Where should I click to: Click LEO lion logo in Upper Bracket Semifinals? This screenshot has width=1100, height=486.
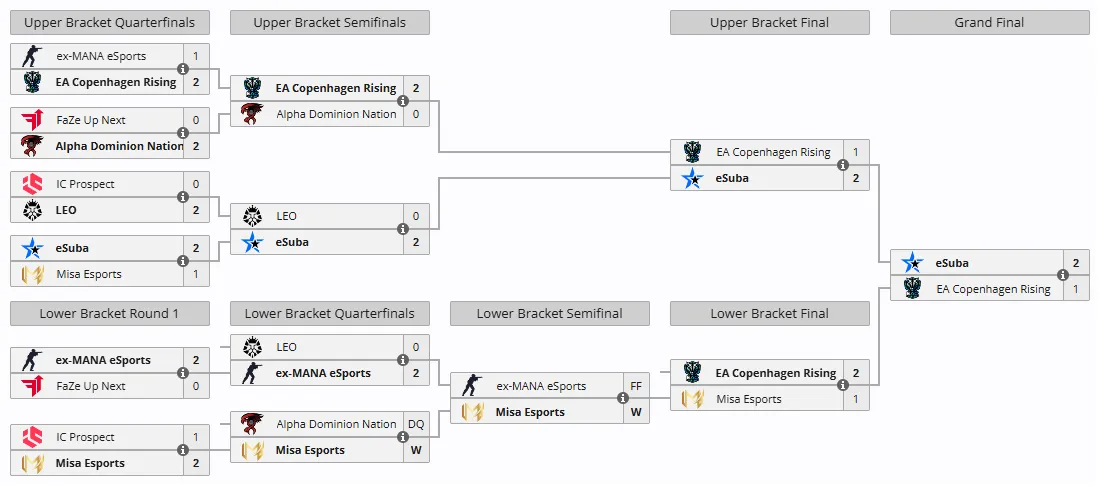[x=252, y=216]
